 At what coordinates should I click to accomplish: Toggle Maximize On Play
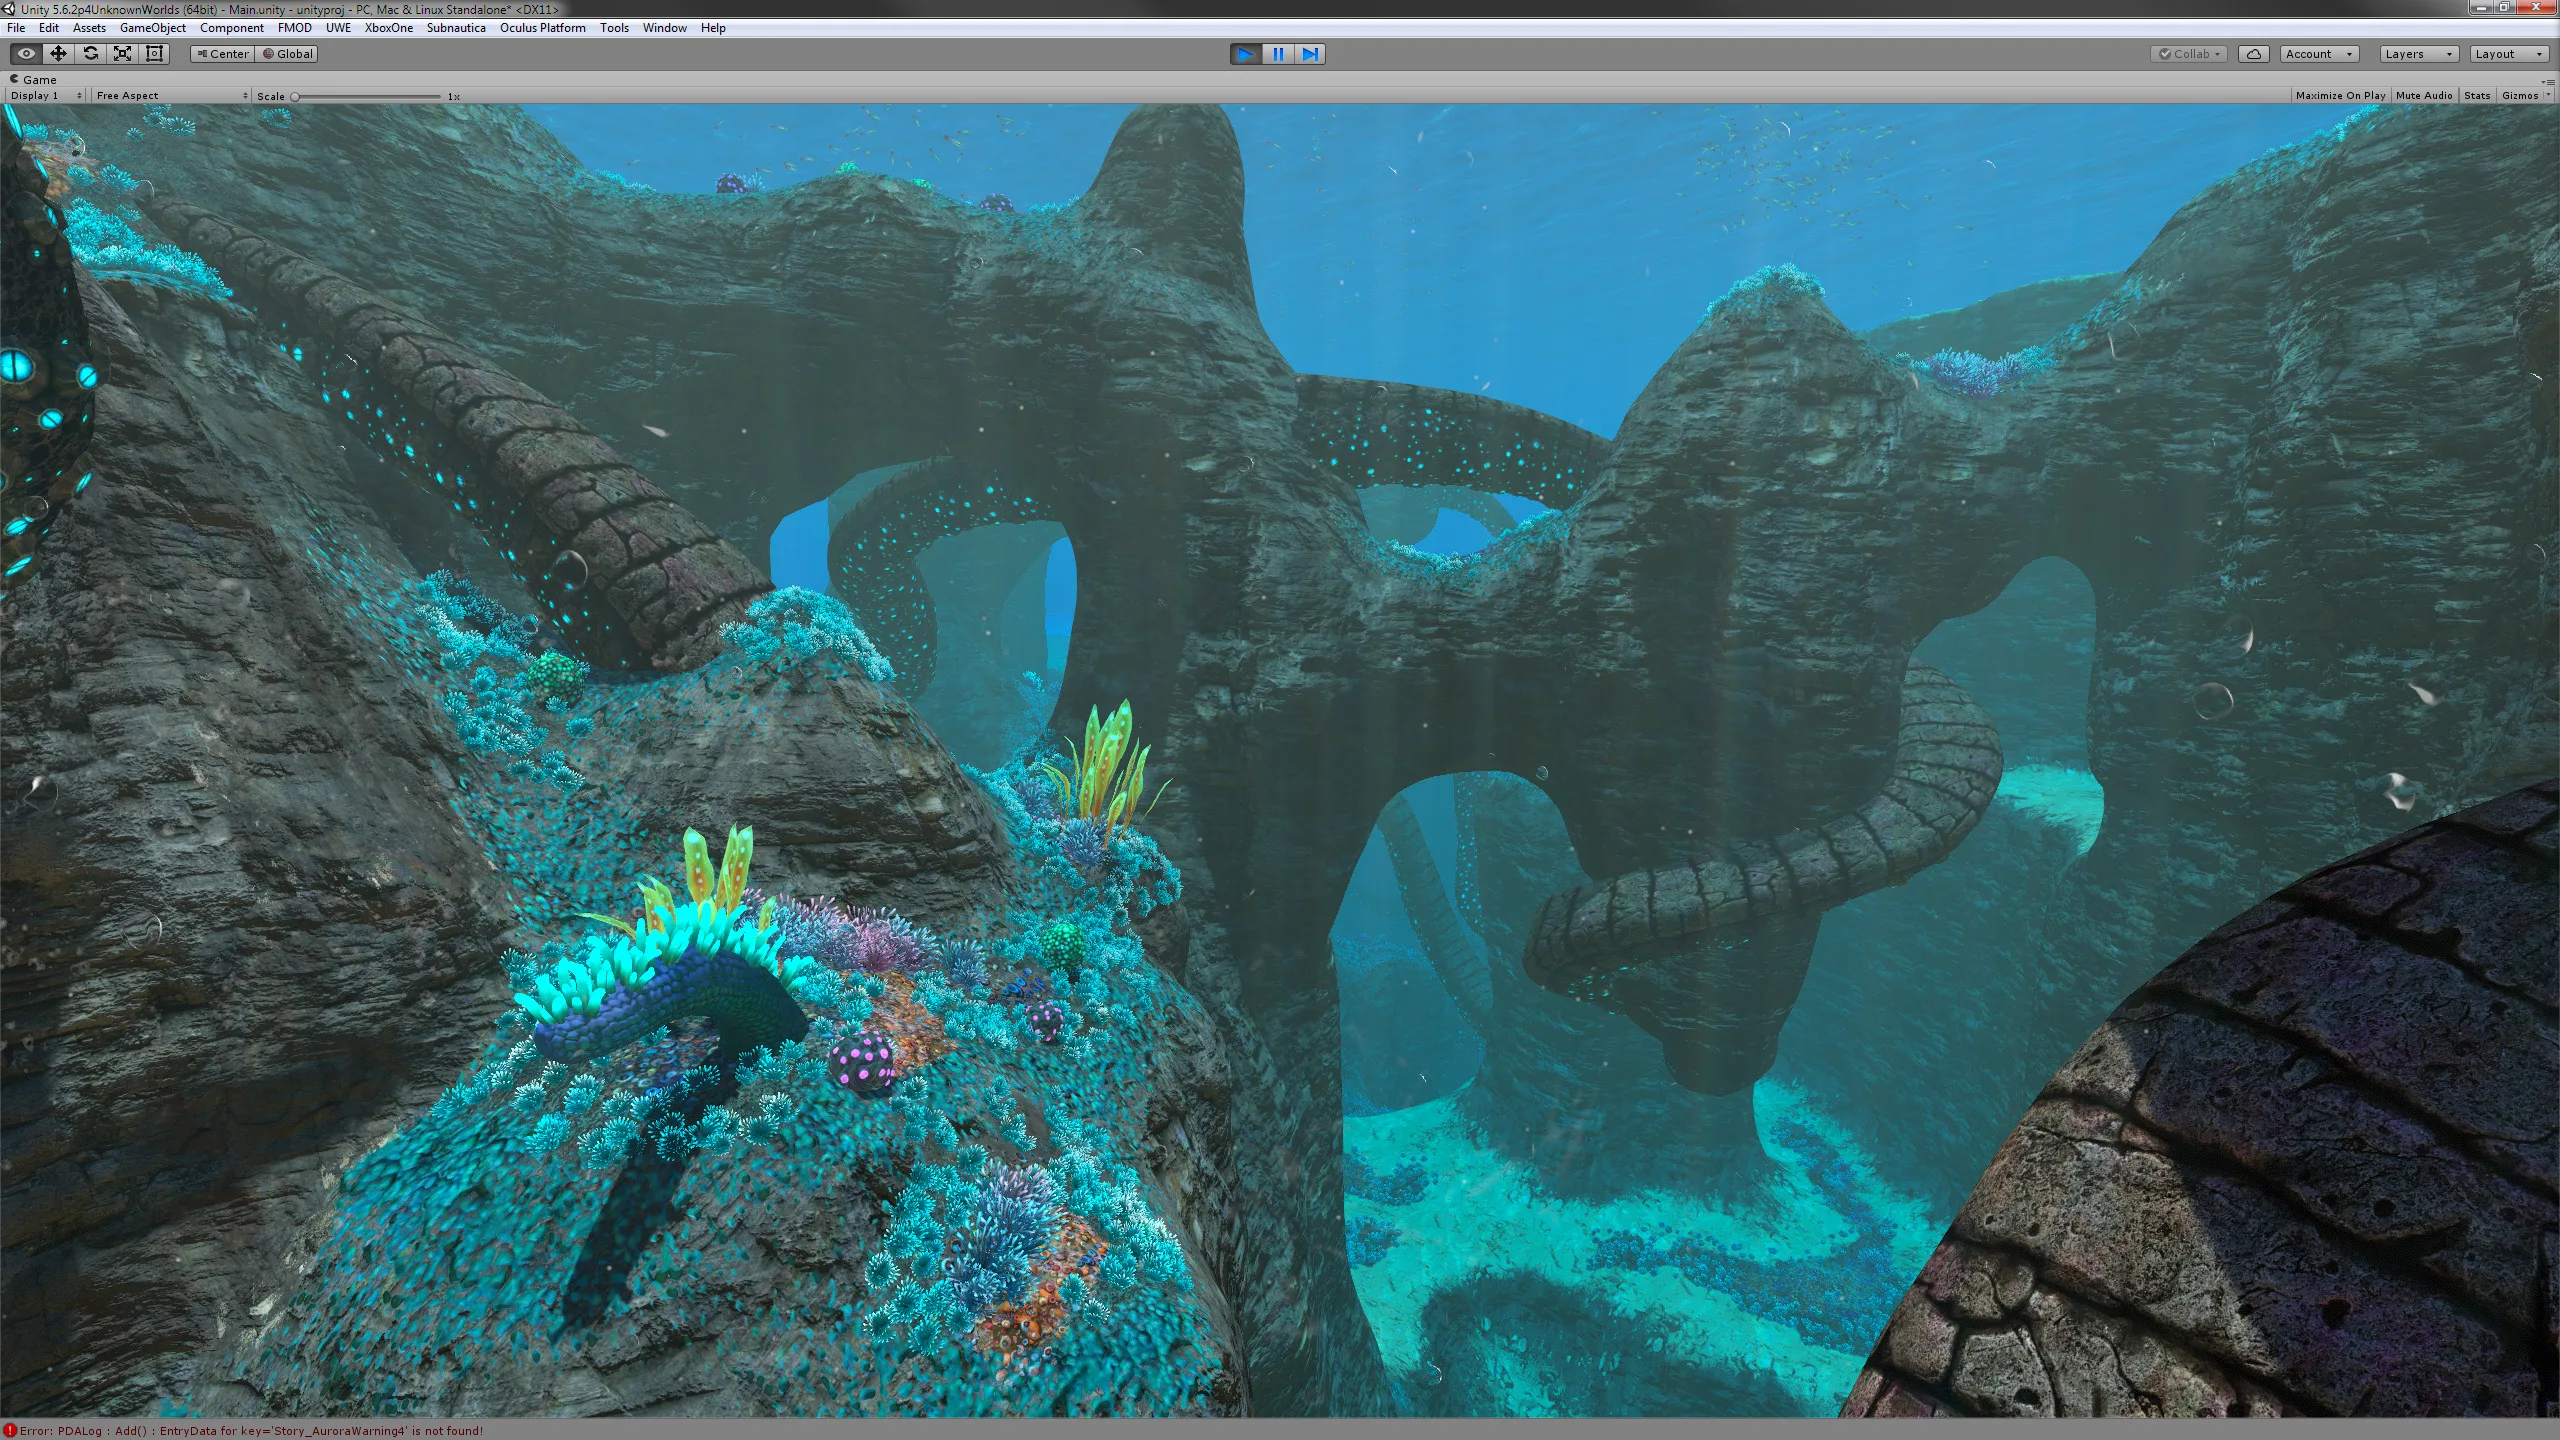tap(2340, 96)
